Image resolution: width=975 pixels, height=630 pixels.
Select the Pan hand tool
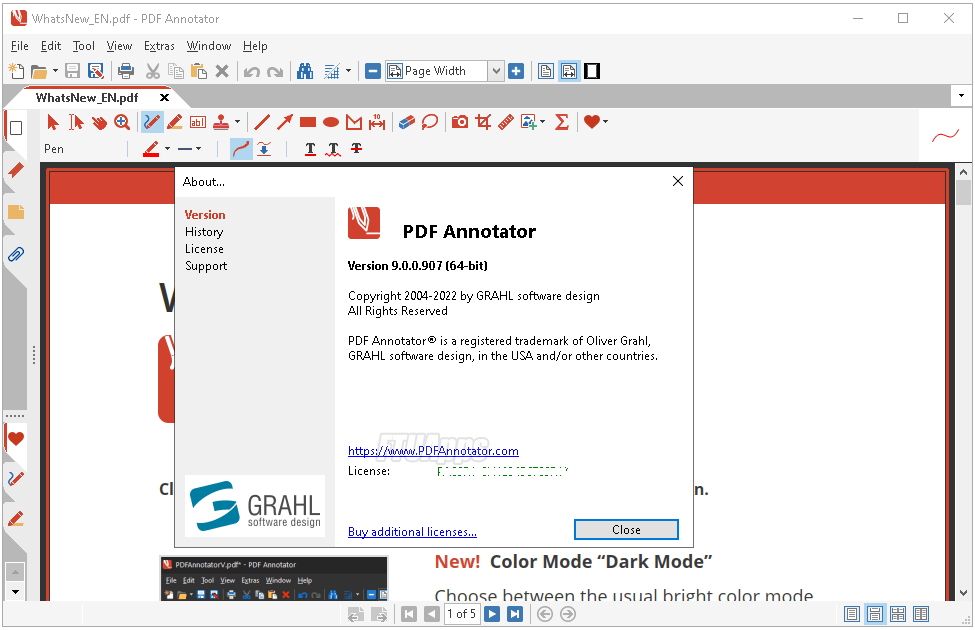99,123
